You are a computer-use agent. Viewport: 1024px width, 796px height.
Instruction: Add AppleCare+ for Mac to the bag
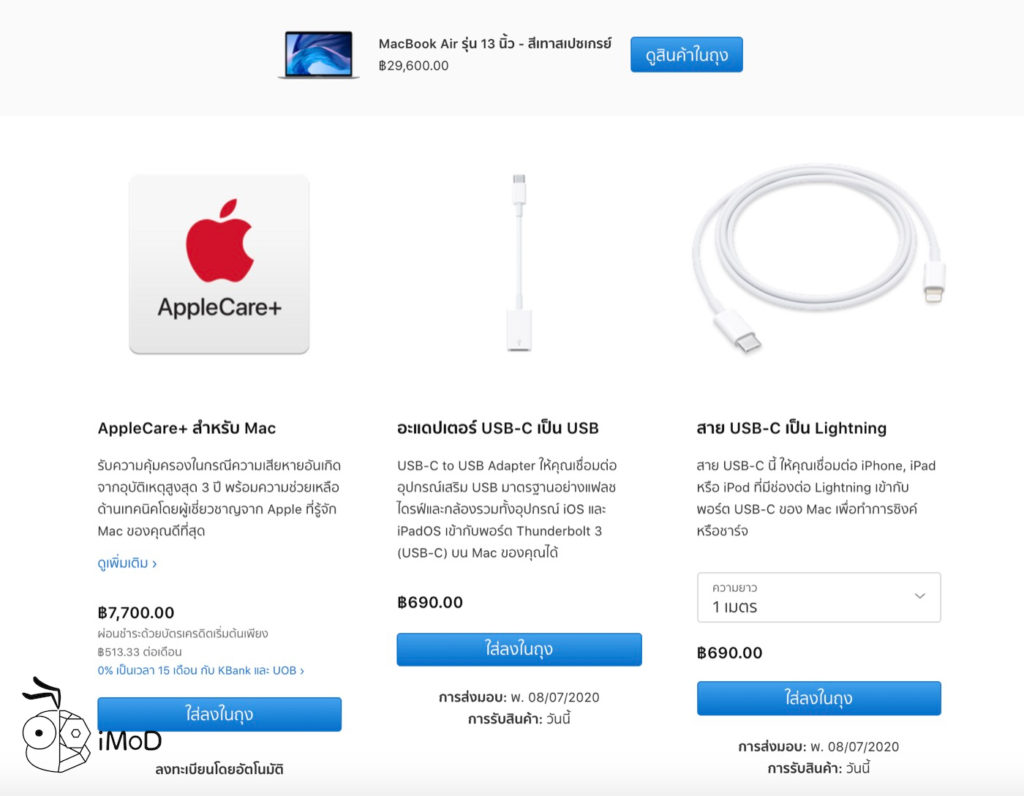[x=219, y=714]
